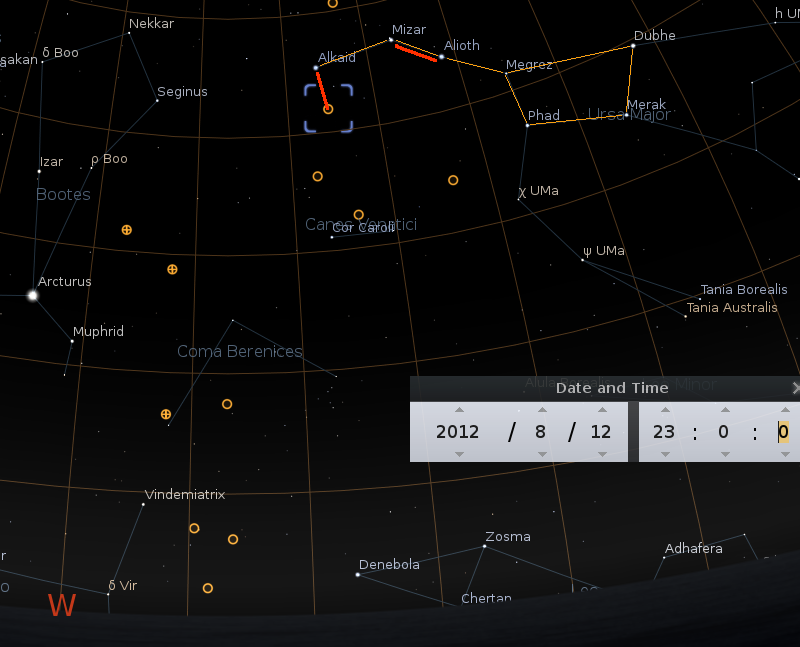Click the orange marker inside the selection brackets

(328, 109)
